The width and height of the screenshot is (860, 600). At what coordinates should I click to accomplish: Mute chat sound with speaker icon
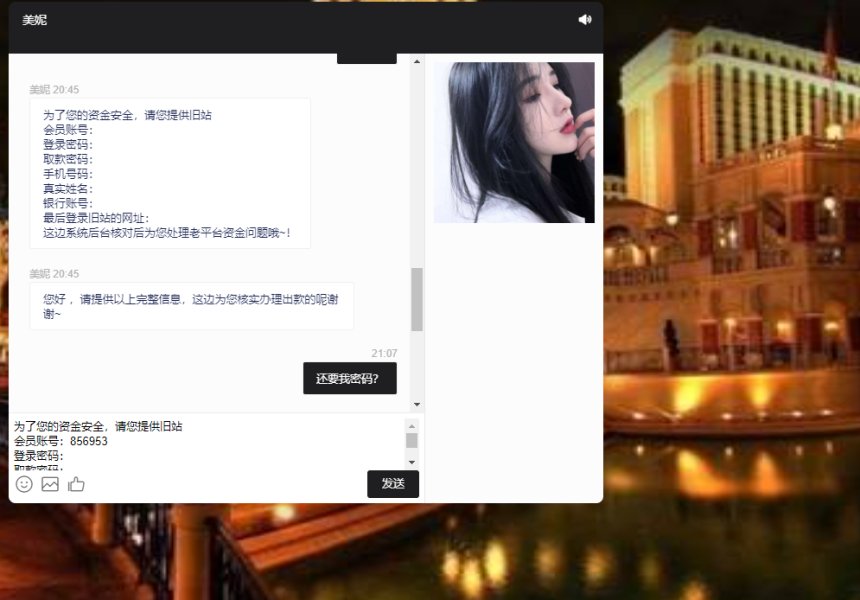[x=585, y=20]
